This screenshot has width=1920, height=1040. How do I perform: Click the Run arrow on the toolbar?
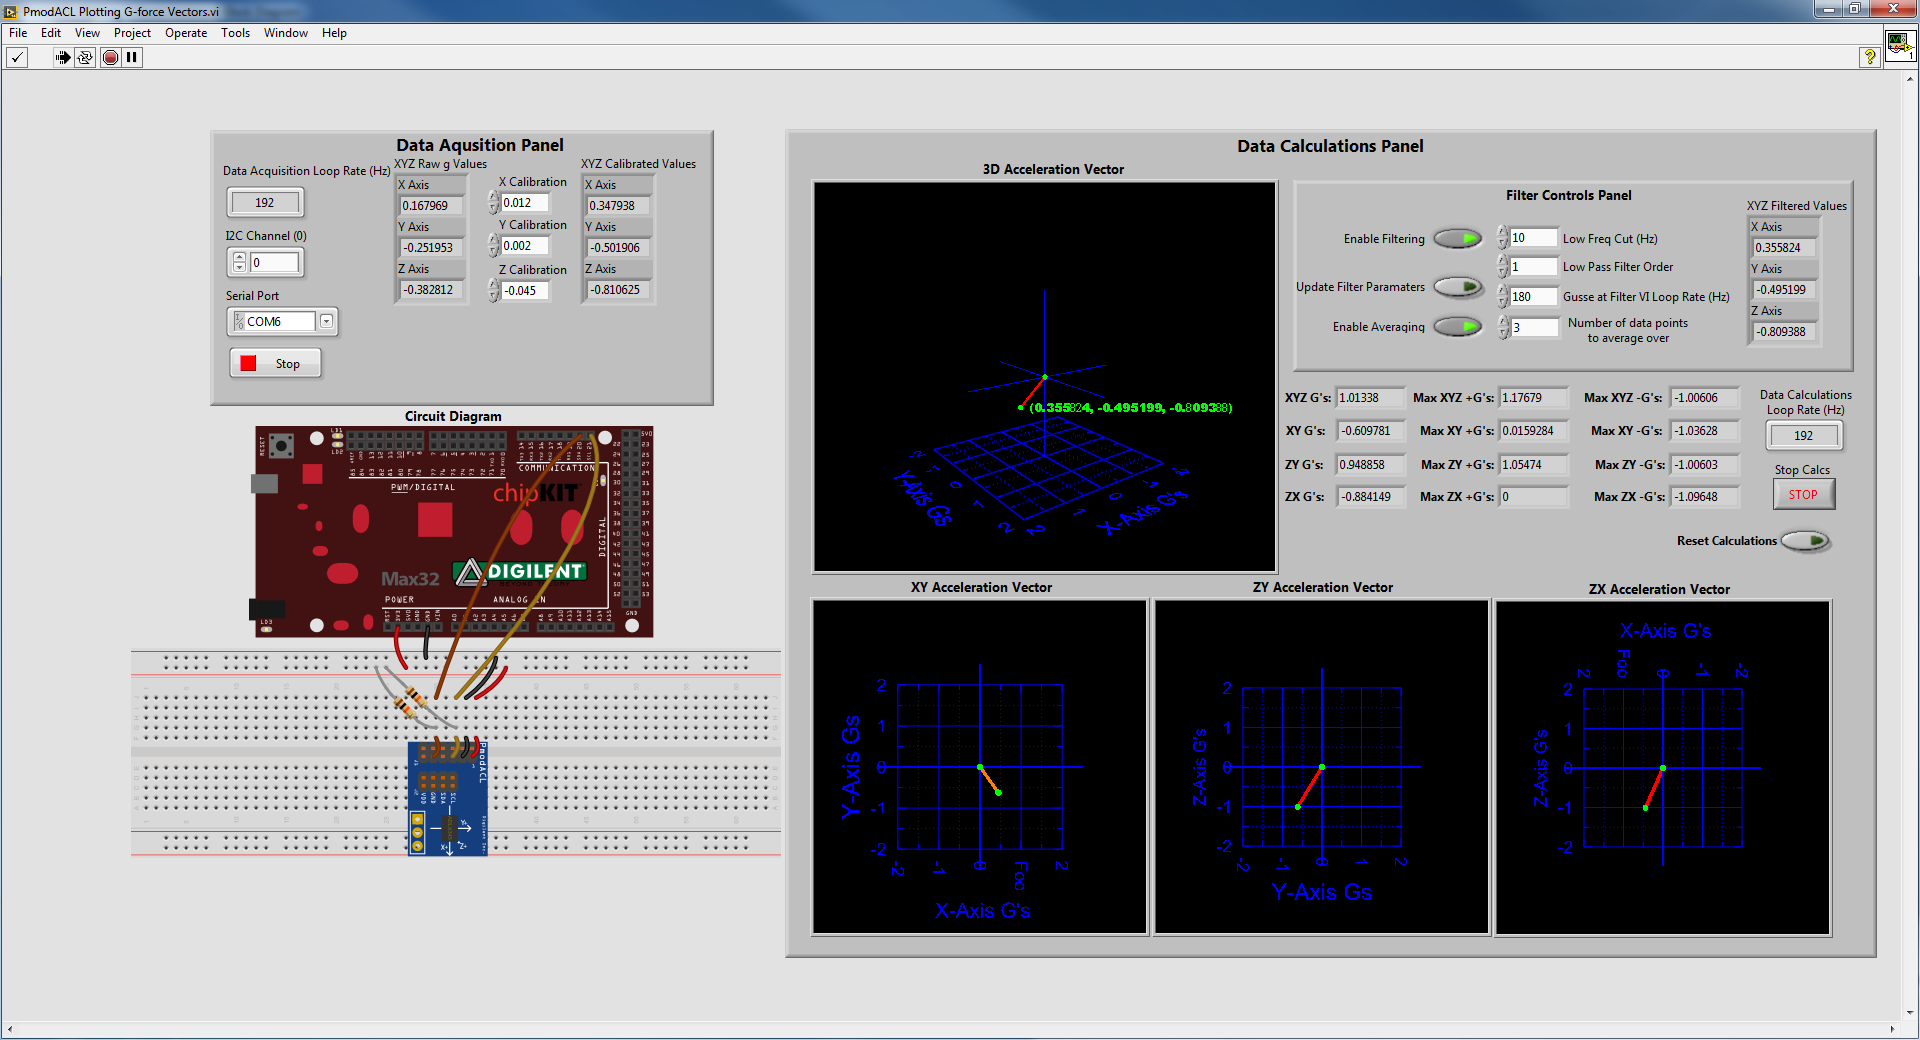pos(62,57)
